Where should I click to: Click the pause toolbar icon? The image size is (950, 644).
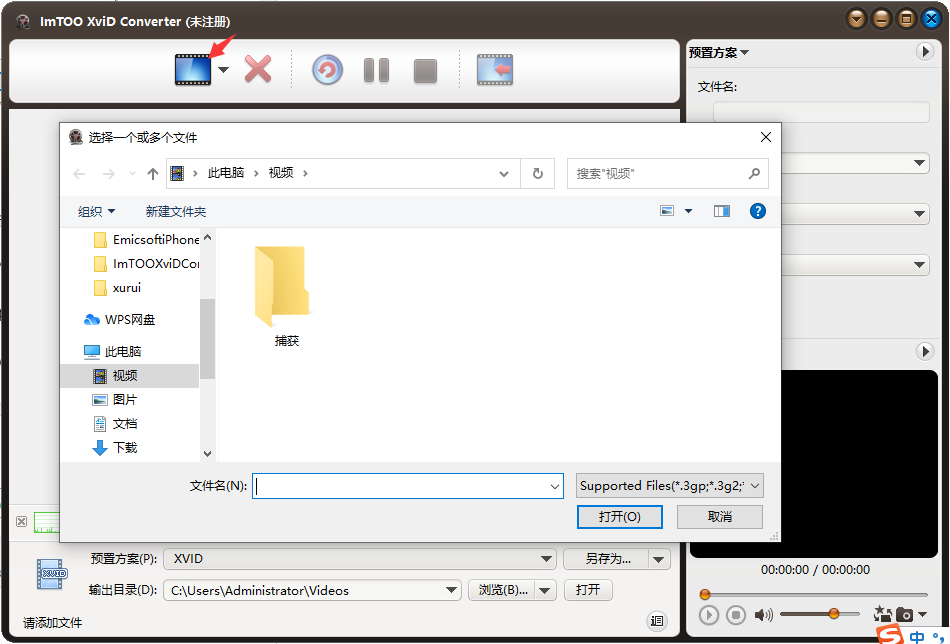(x=376, y=70)
